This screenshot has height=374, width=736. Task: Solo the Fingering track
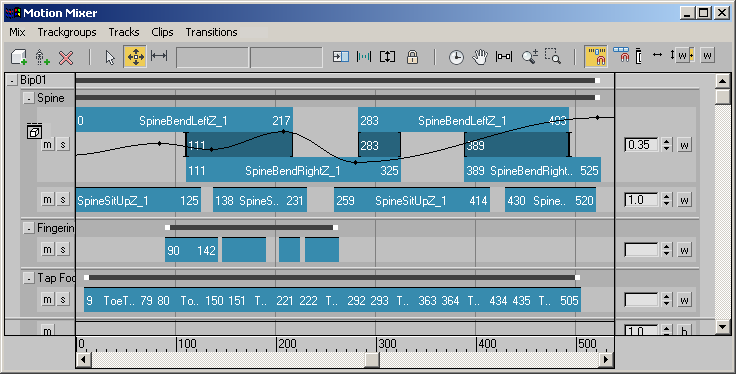coord(63,249)
